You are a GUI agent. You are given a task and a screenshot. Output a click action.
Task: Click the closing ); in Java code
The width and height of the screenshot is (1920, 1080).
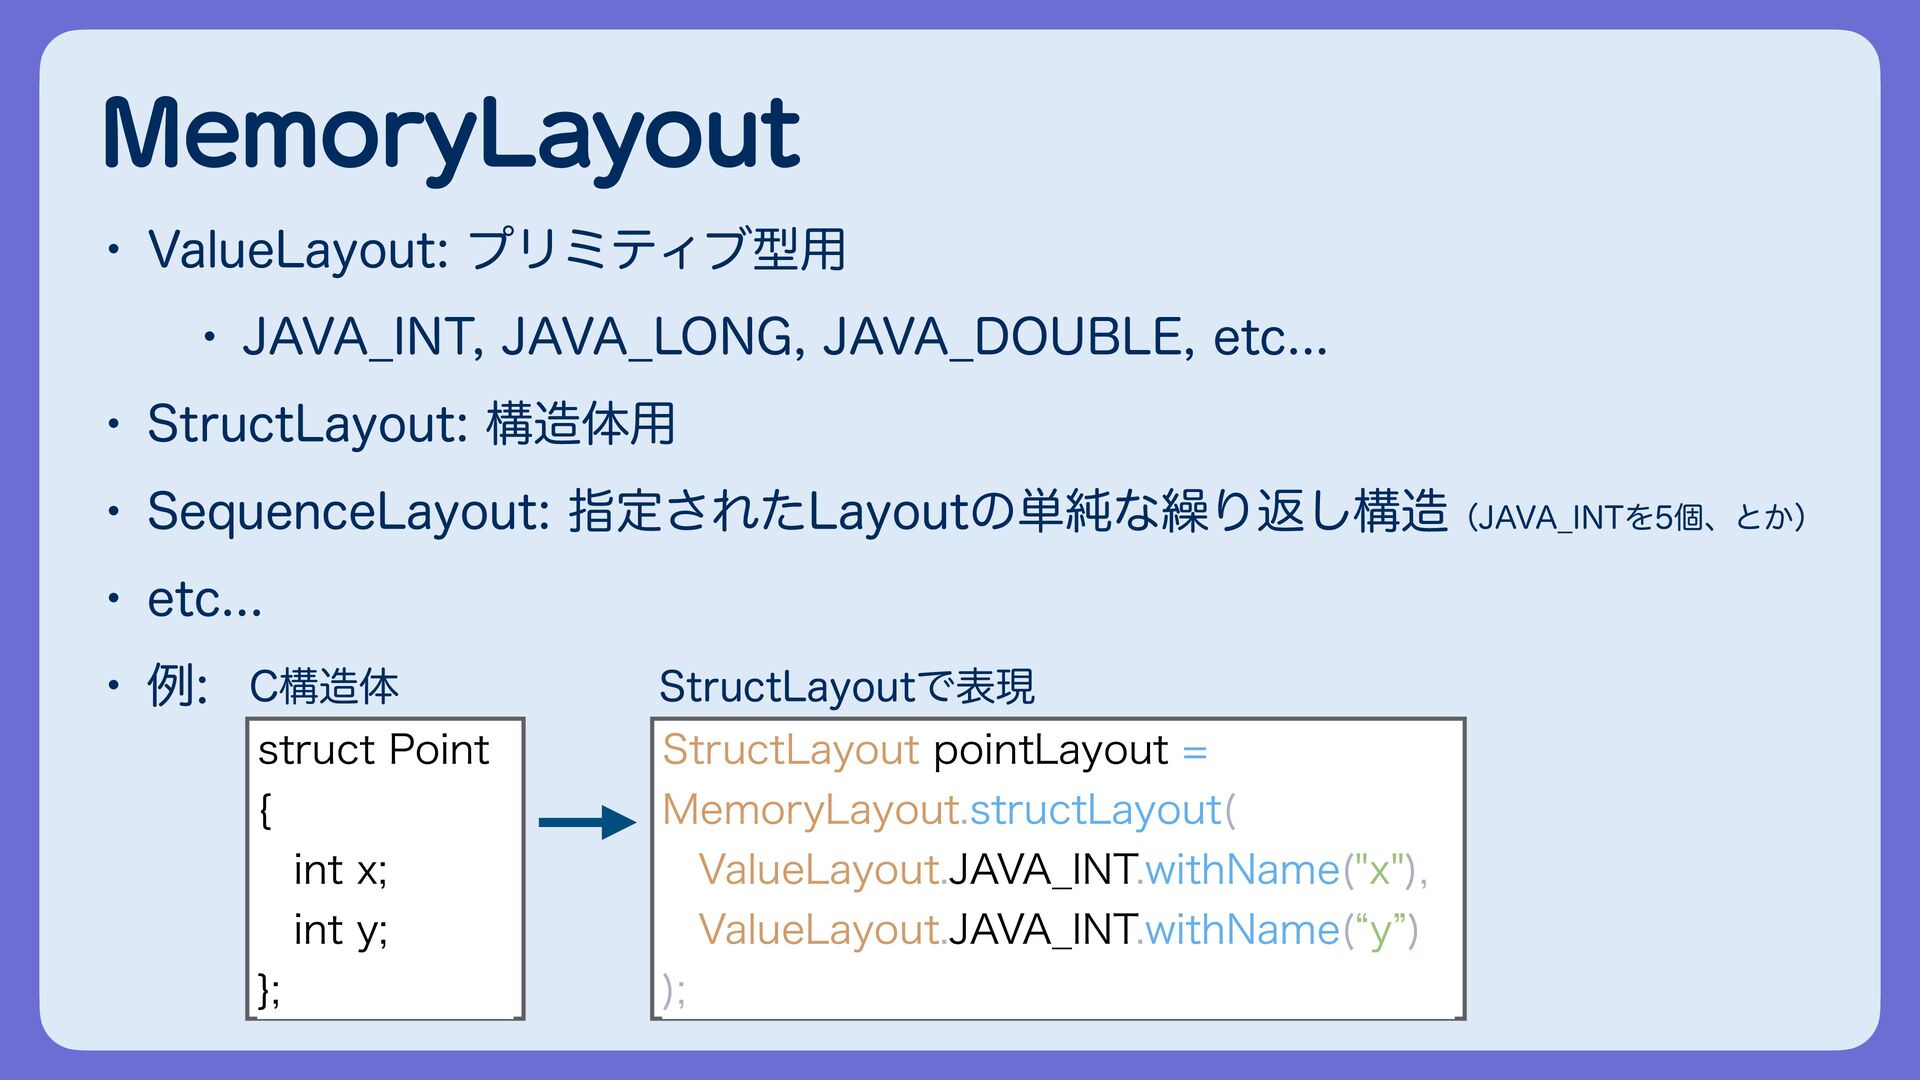(x=674, y=990)
